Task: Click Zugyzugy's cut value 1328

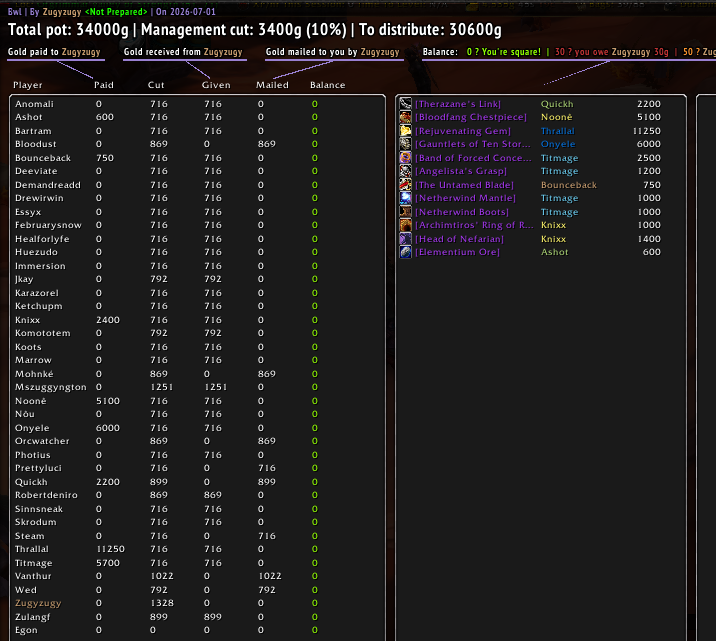Action: pyautogui.click(x=162, y=603)
